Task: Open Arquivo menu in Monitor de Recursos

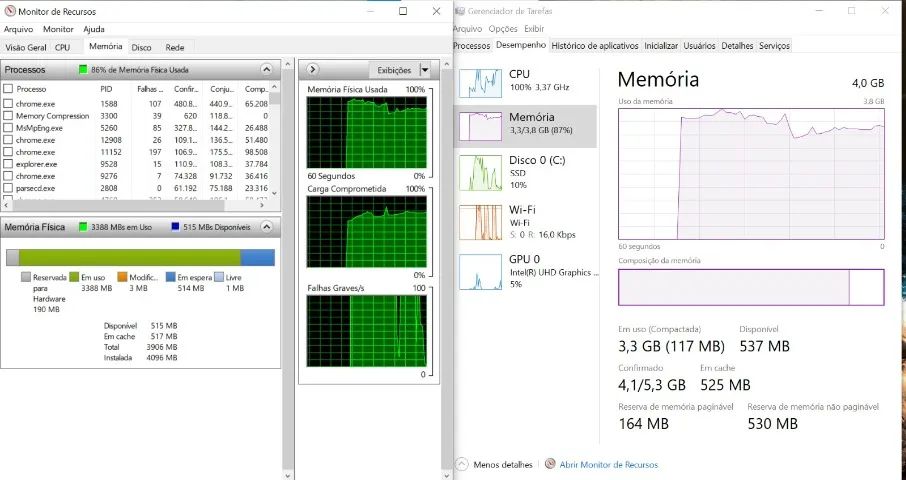Action: [x=18, y=29]
